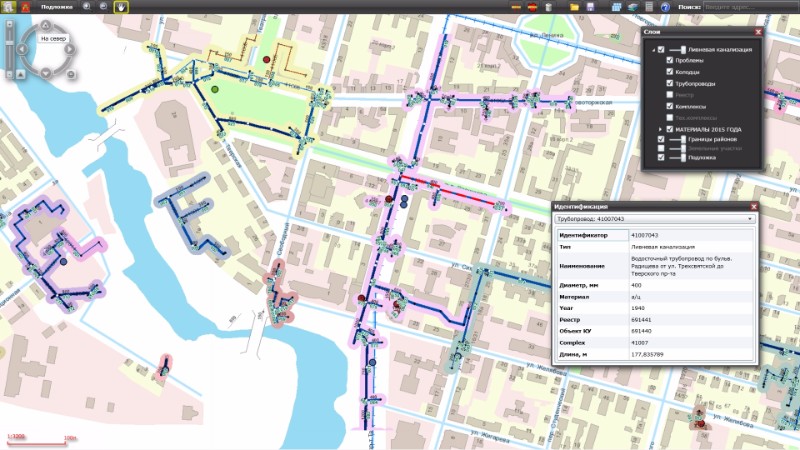Image resolution: width=800 pixels, height=450 pixels.
Task: Collapse the Ливневая канализация layer group
Action: click(x=652, y=49)
